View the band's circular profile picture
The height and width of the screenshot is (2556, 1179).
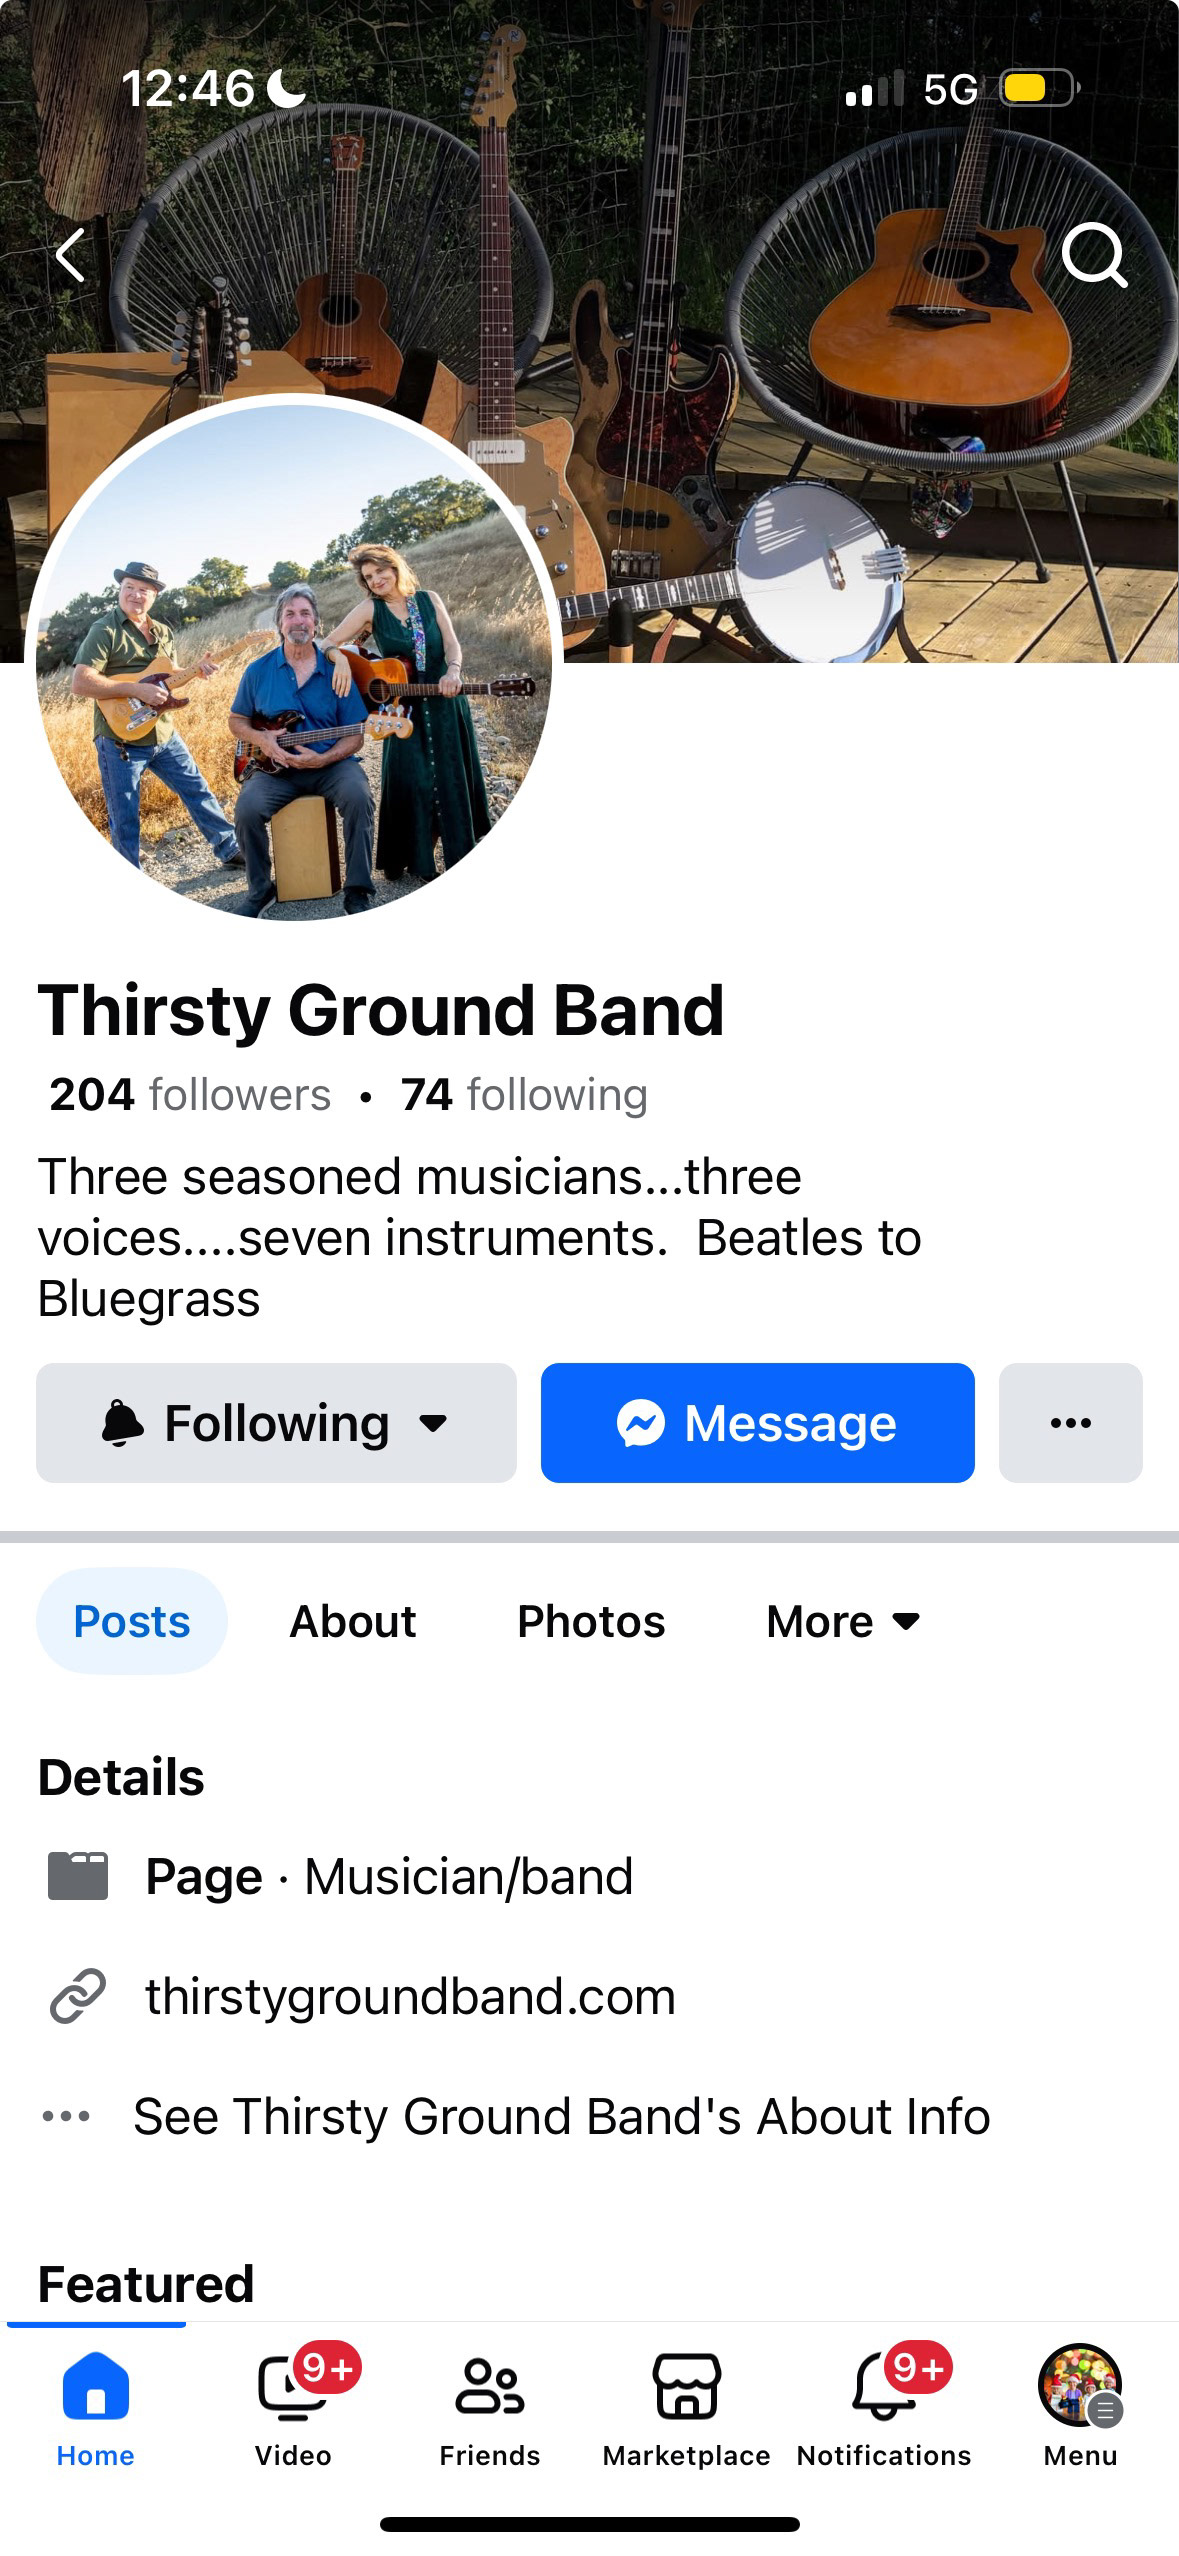[x=294, y=661]
